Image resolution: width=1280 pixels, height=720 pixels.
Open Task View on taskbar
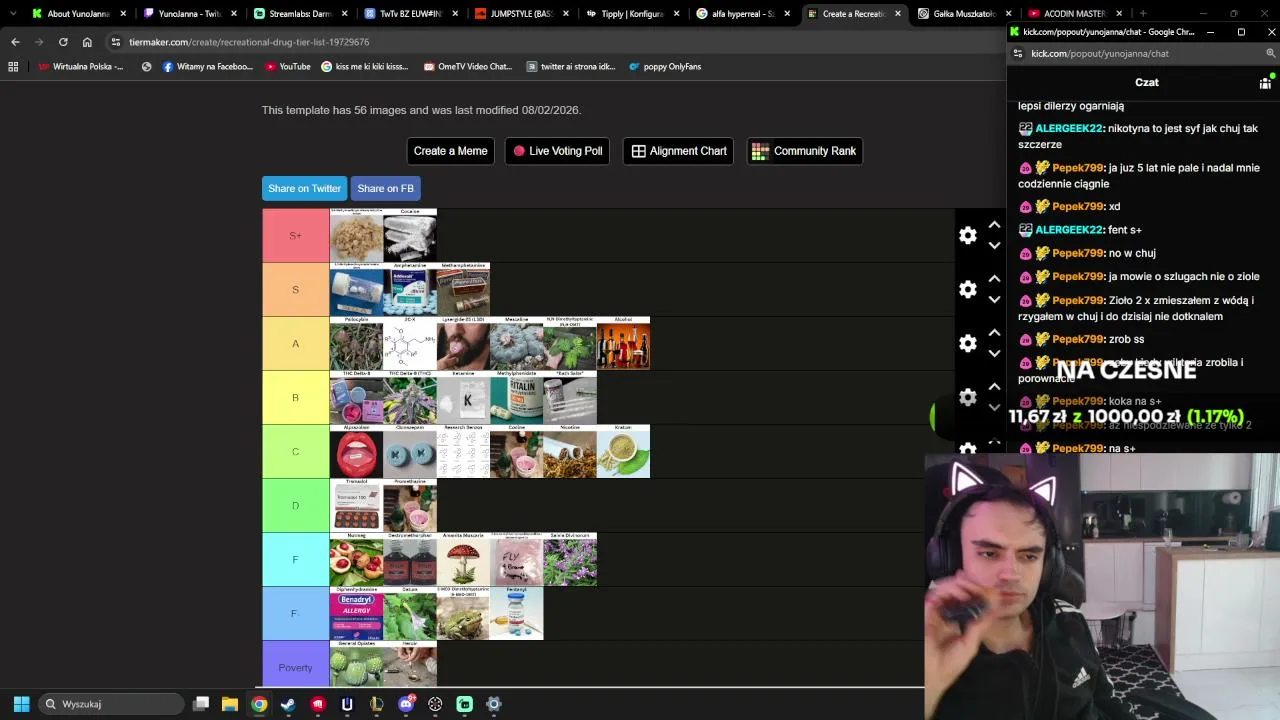(x=201, y=704)
